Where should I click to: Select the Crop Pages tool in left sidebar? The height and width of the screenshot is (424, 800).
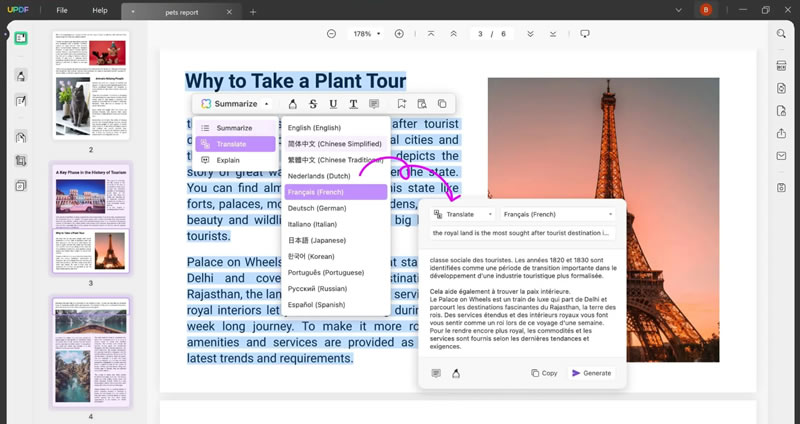coord(21,161)
